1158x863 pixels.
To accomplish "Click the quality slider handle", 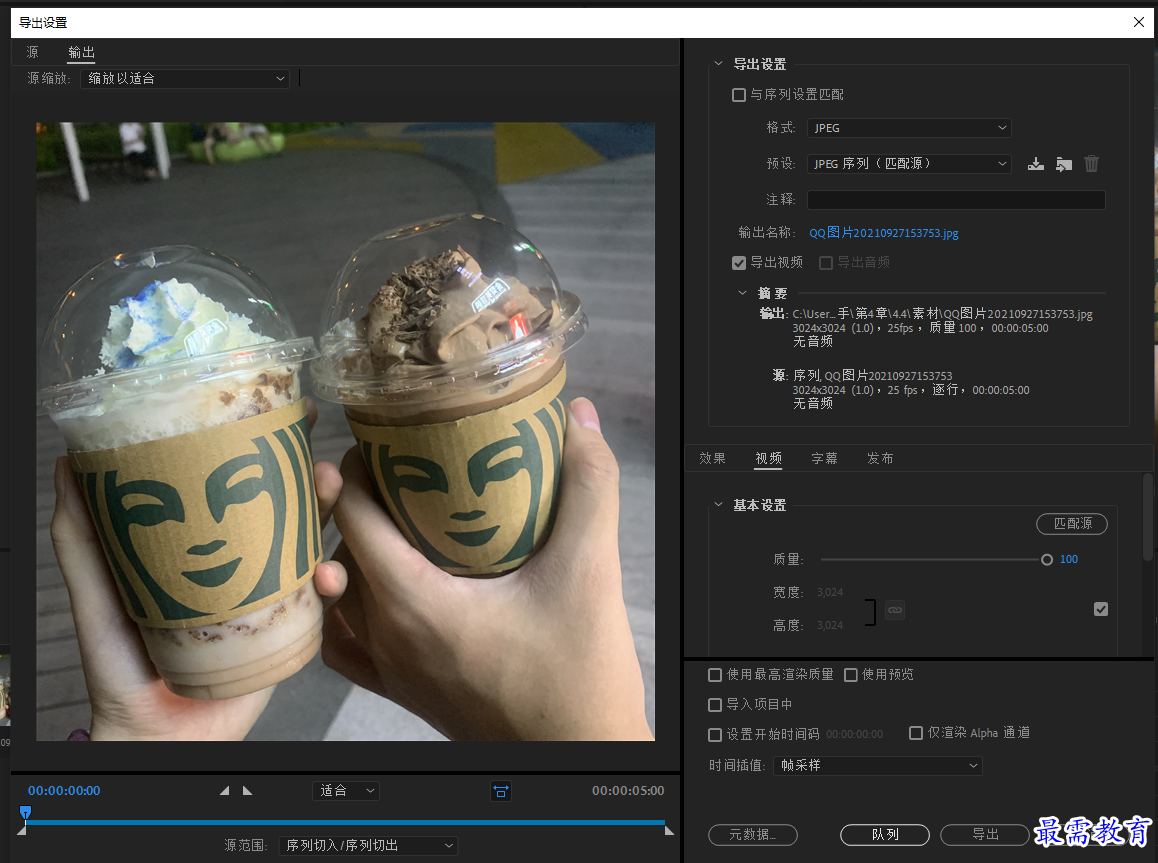I will coord(1046,560).
